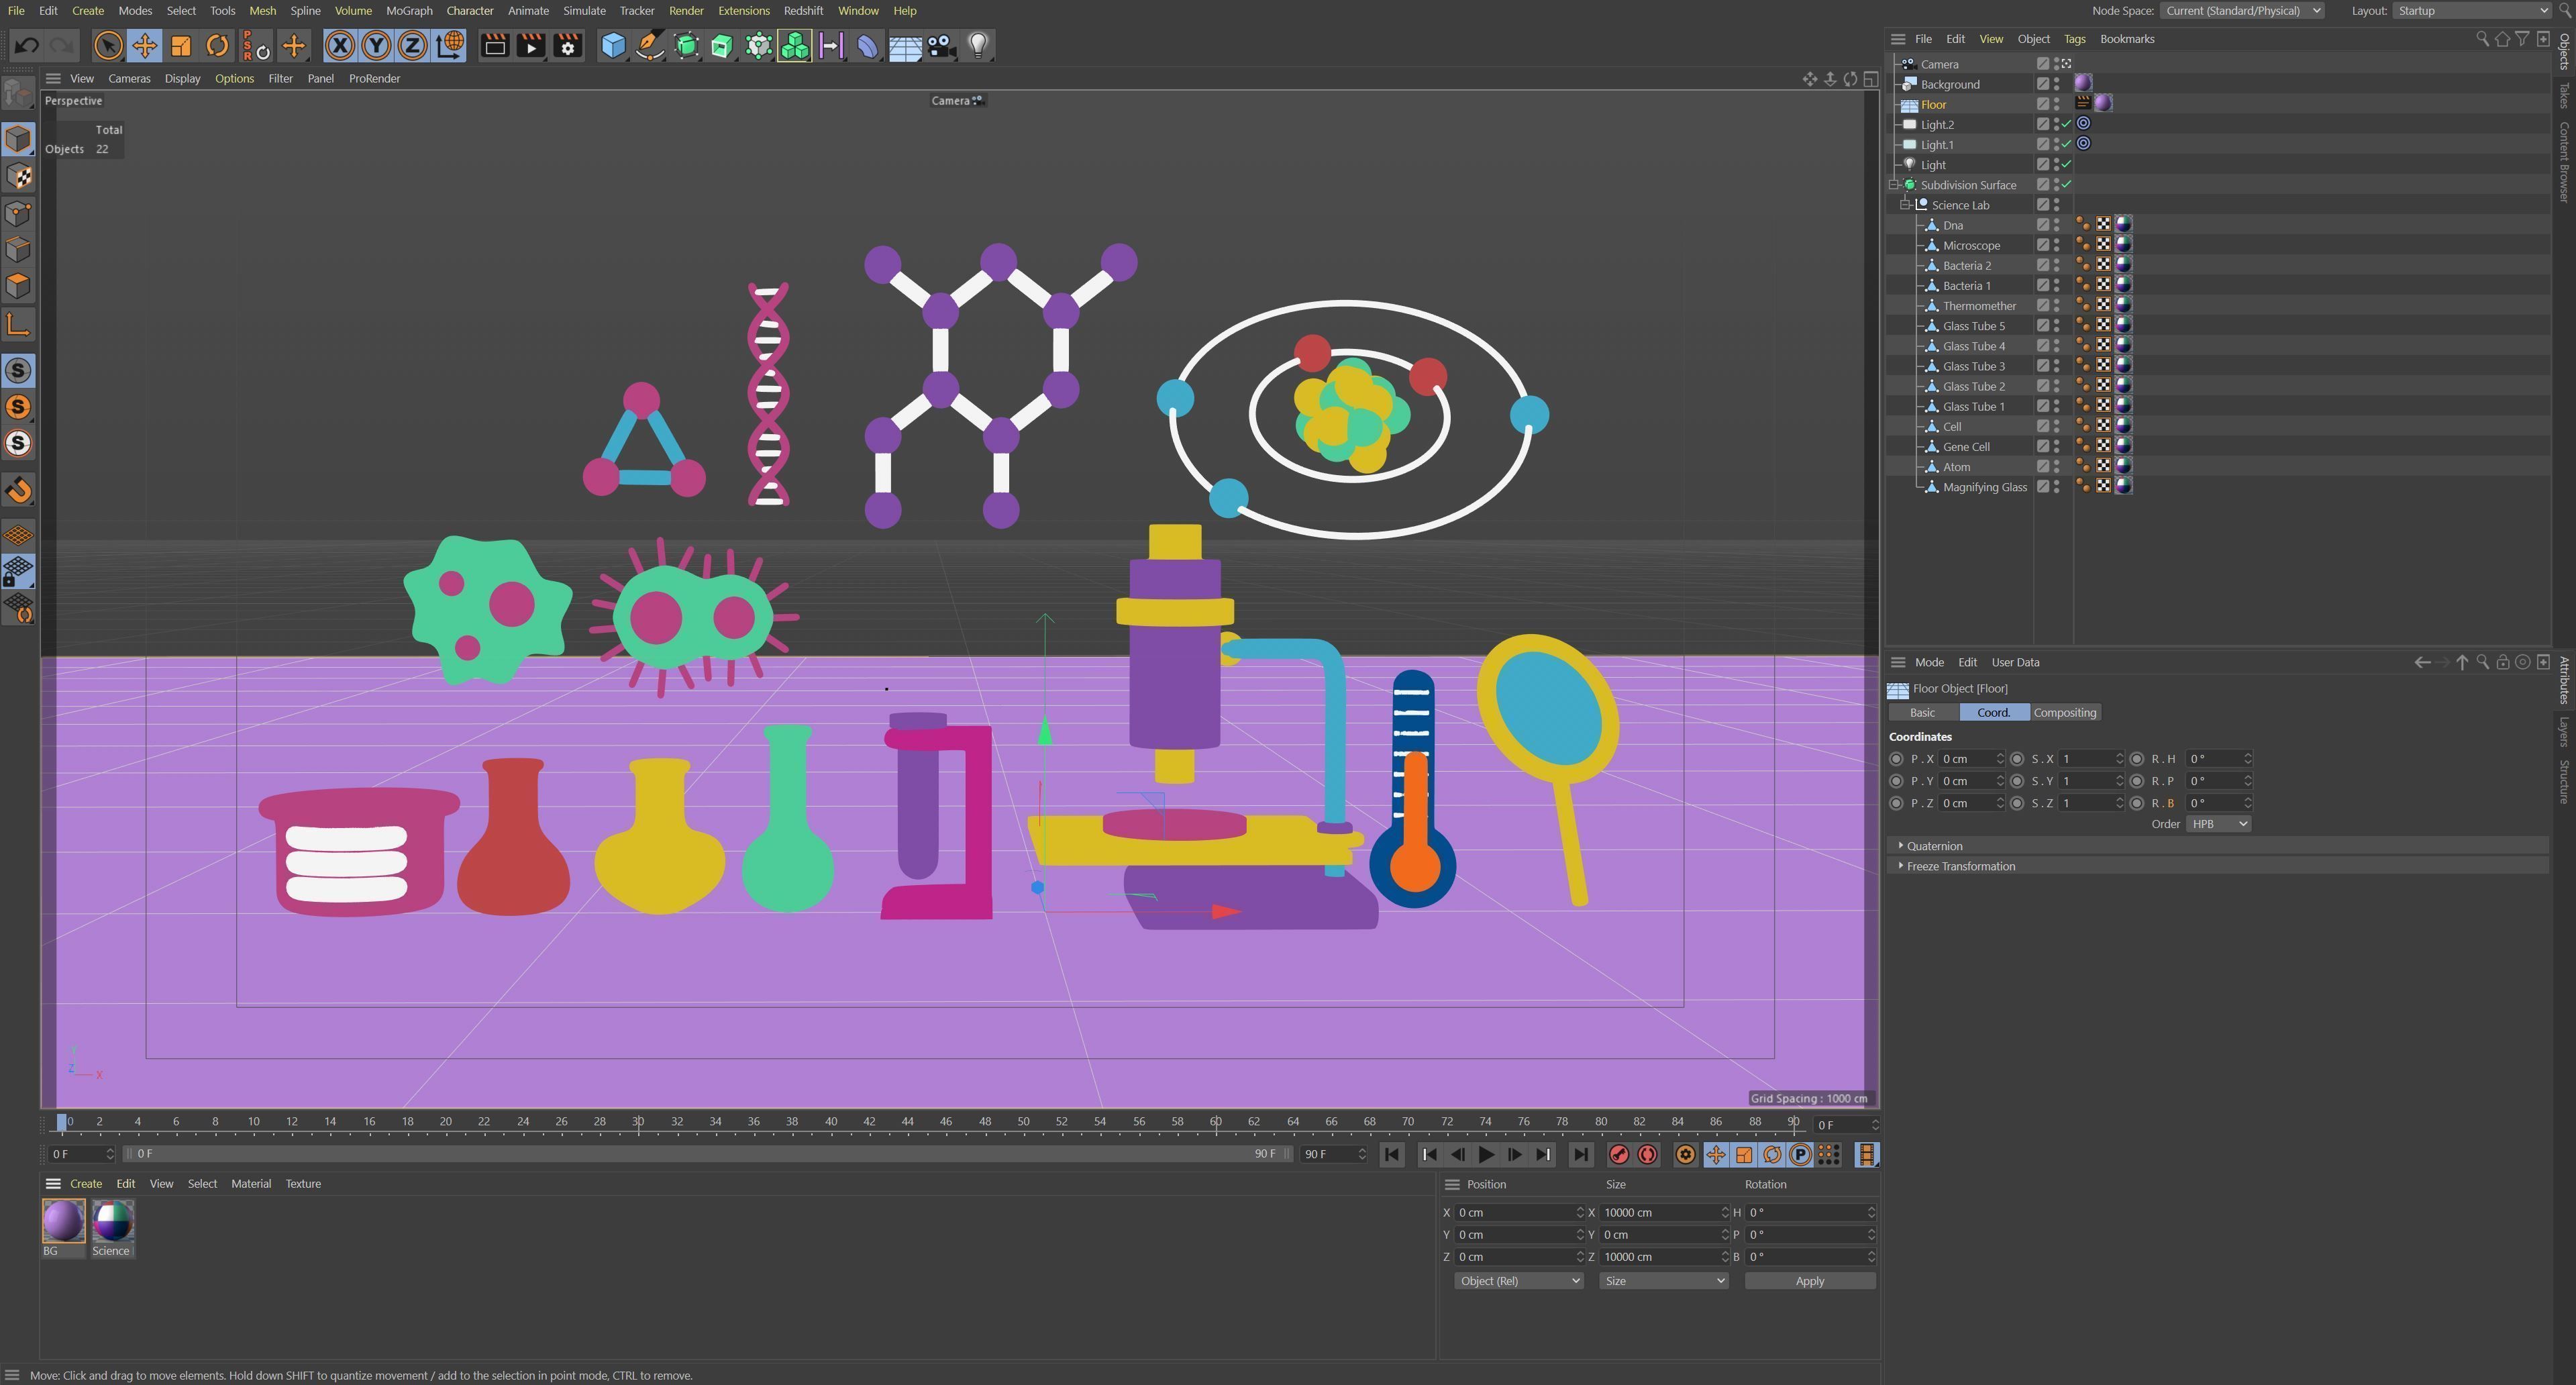Lock the Y axis in the toolbar
Image resolution: width=2576 pixels, height=1385 pixels.
[x=376, y=45]
